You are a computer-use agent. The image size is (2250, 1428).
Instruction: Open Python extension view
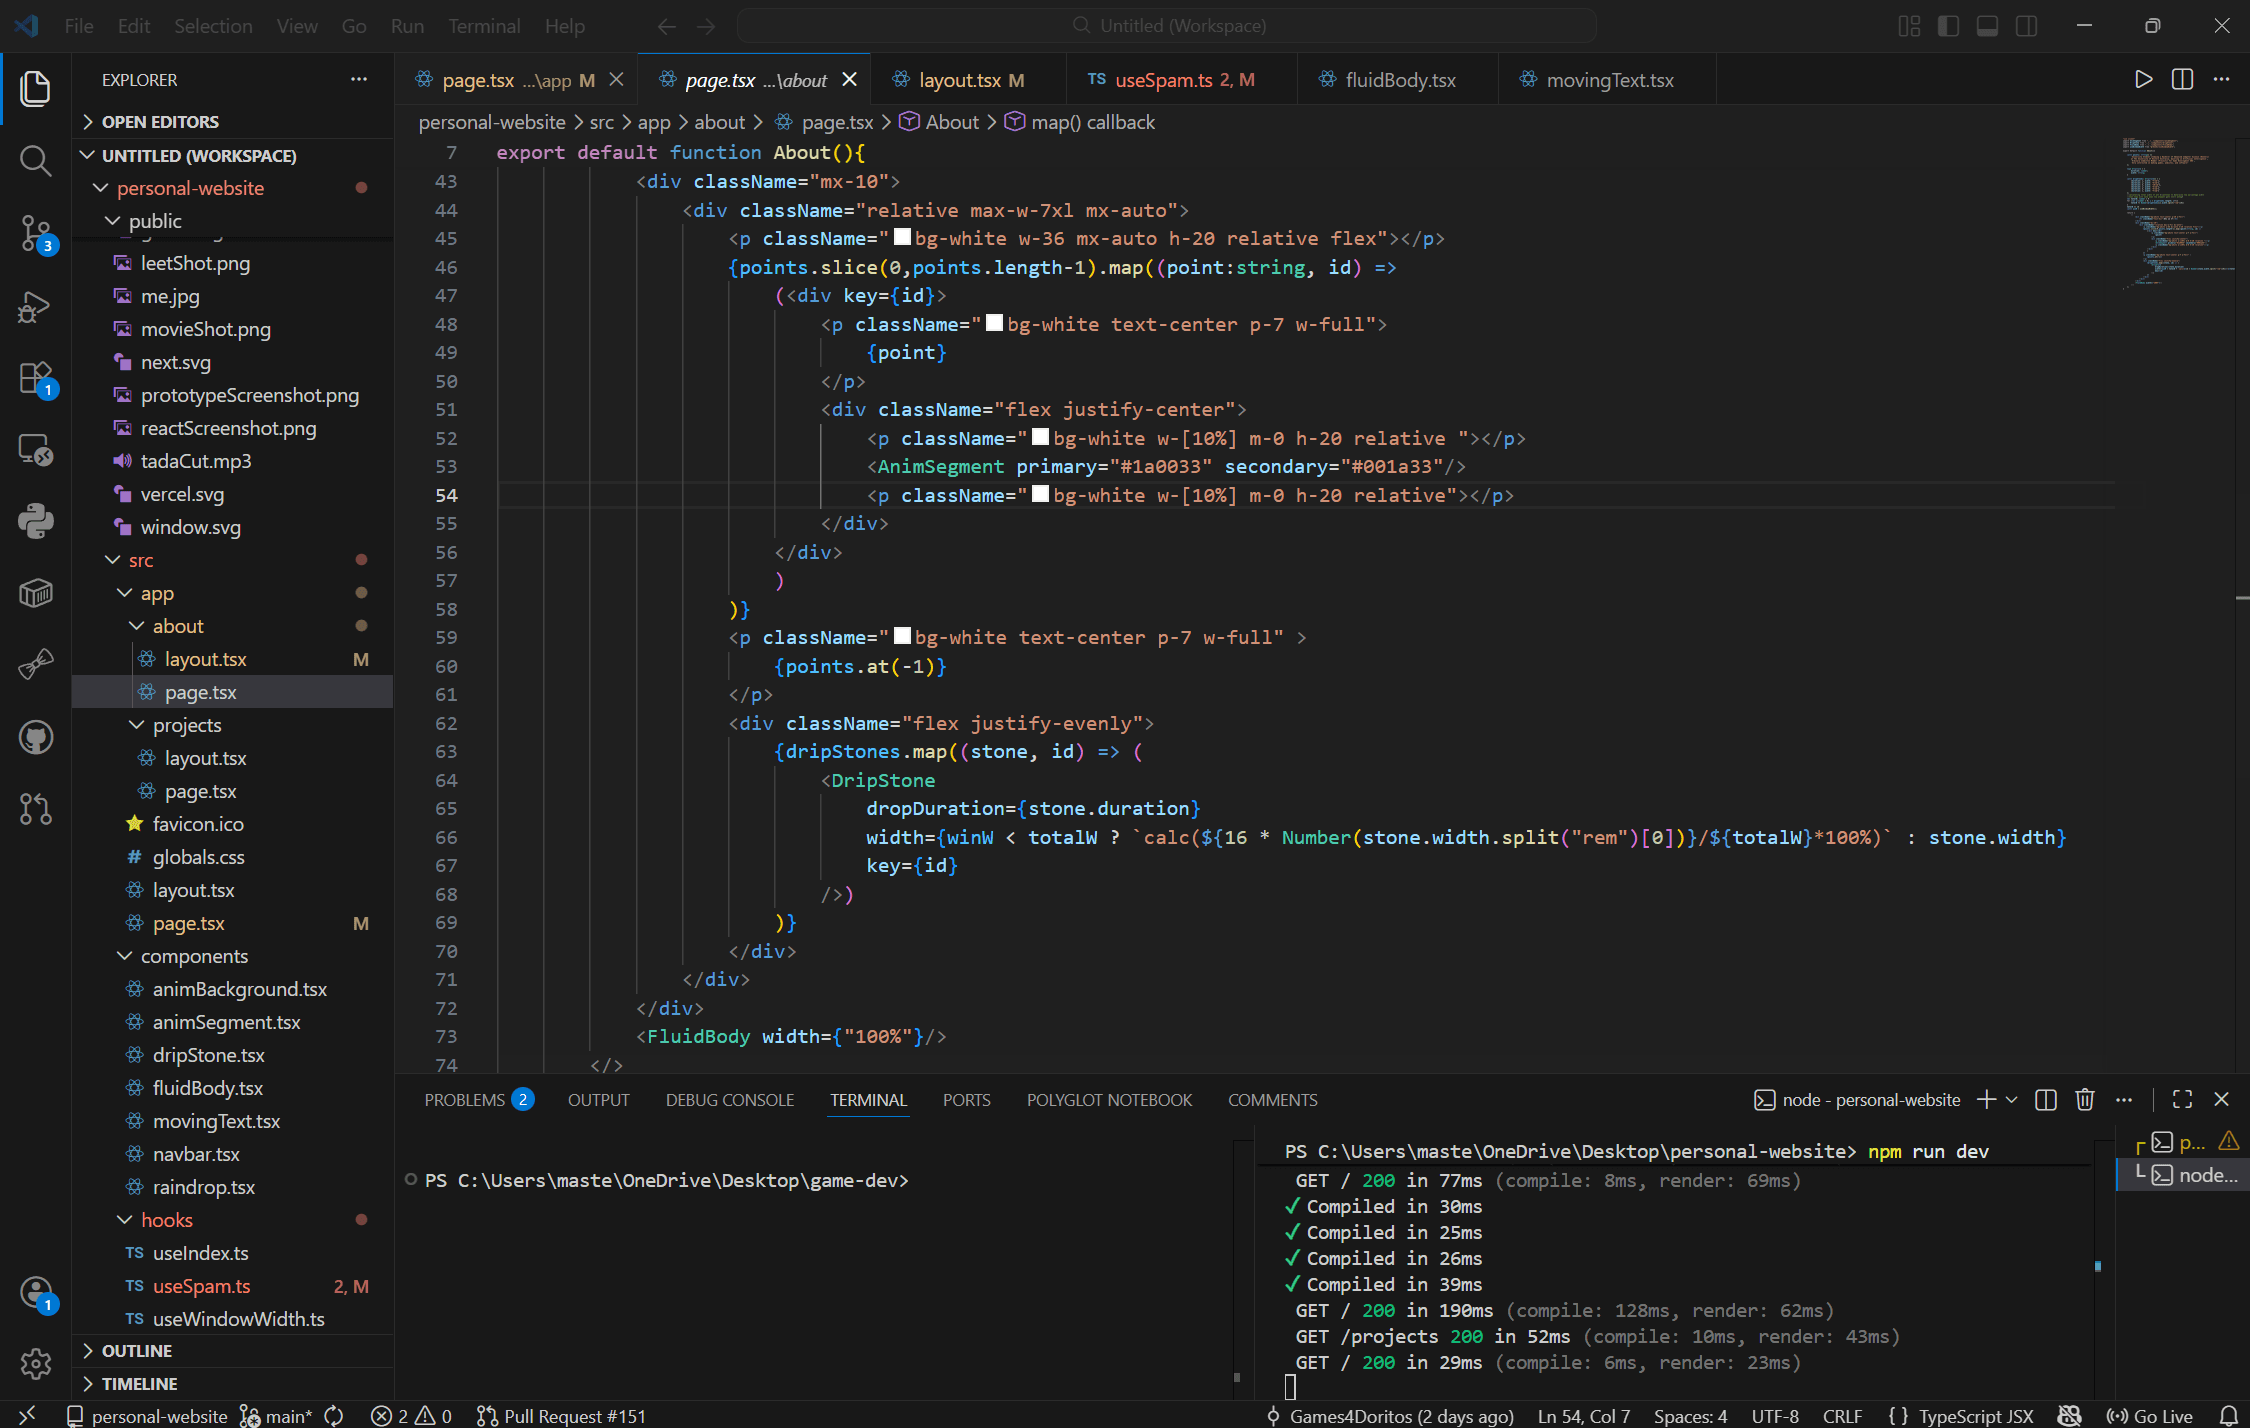pos(35,521)
